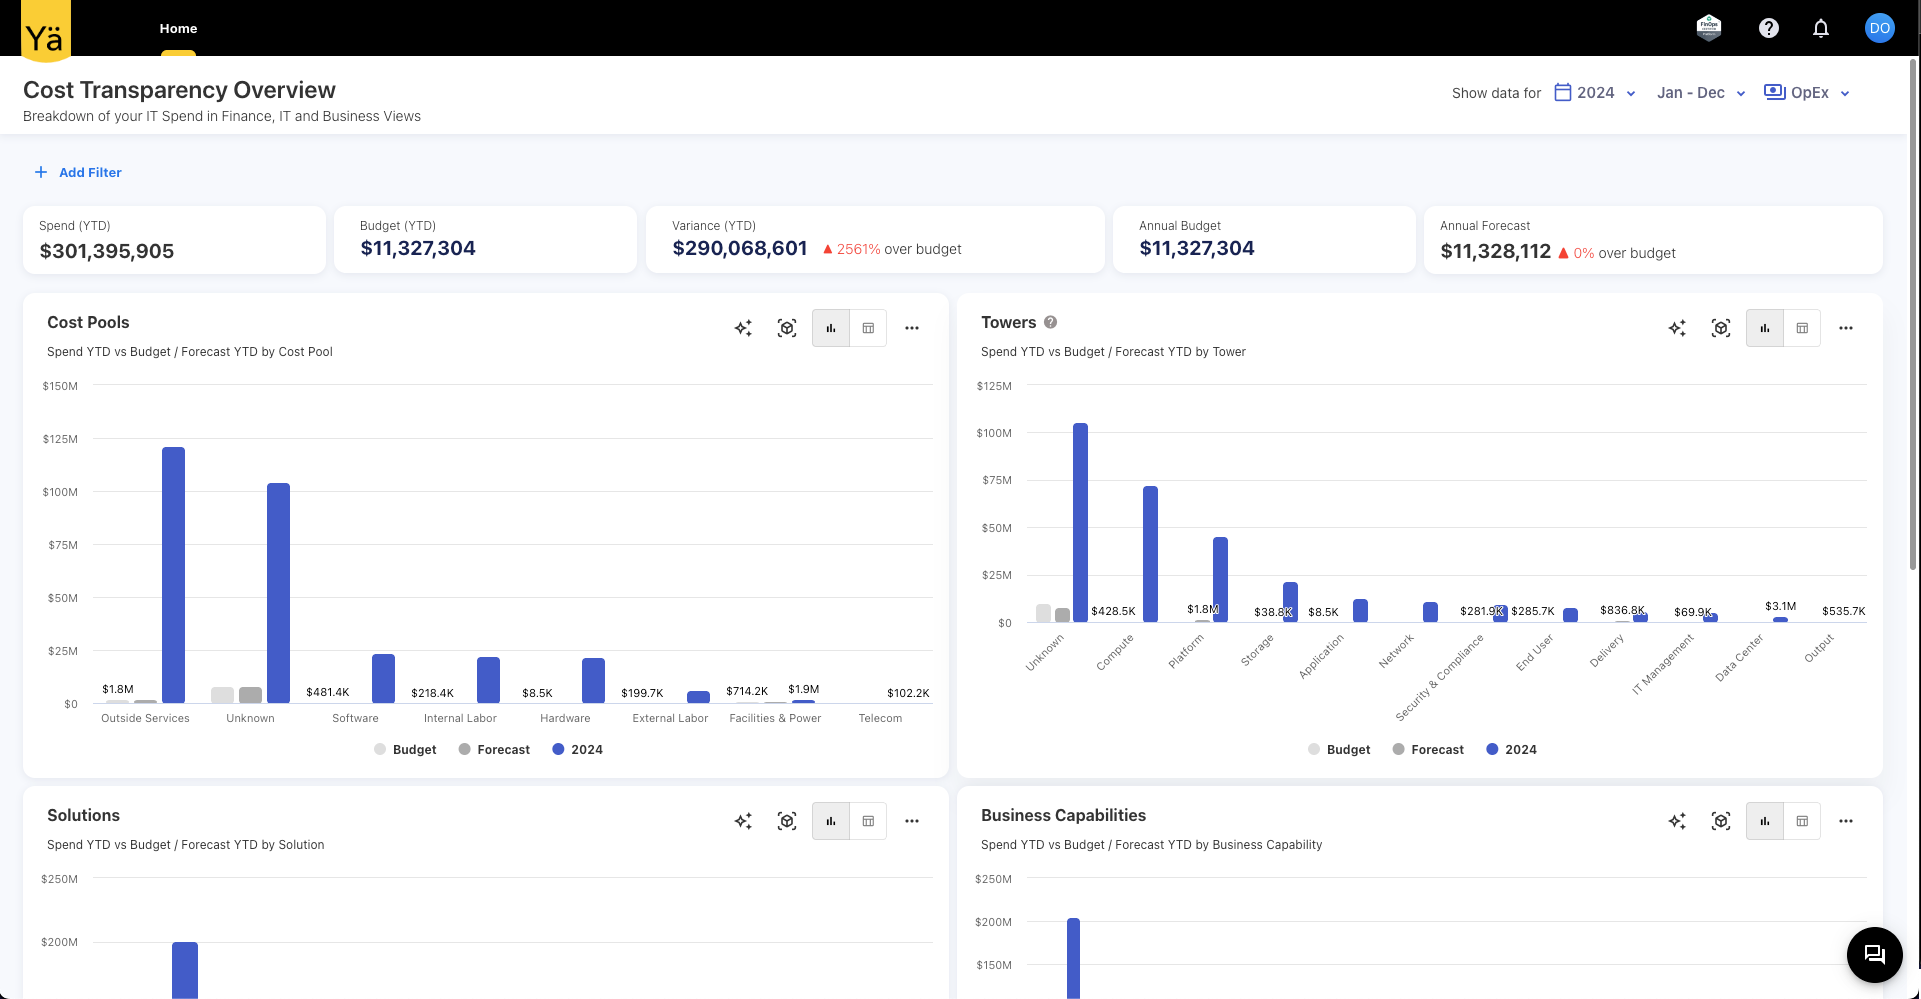Open the 2024 year selector dropdown

[1594, 92]
